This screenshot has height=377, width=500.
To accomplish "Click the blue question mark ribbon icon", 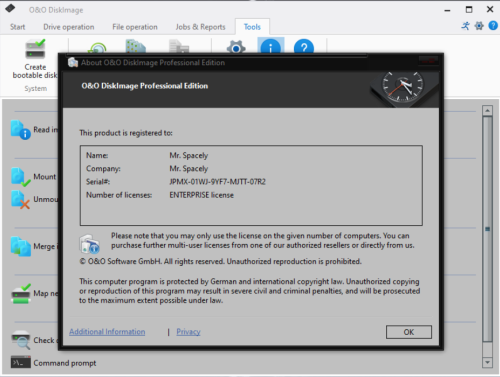I will [x=304, y=47].
